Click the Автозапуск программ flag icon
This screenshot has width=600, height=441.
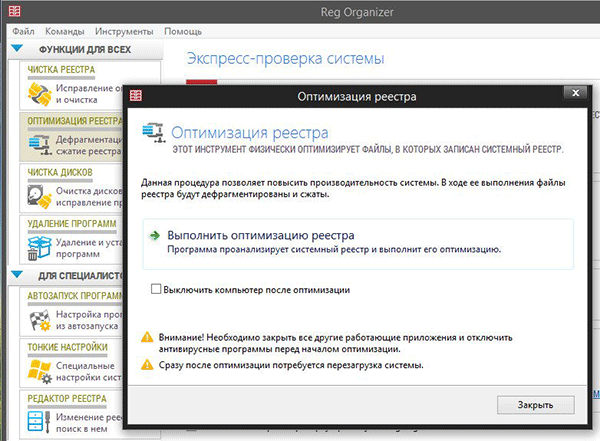coord(39,320)
